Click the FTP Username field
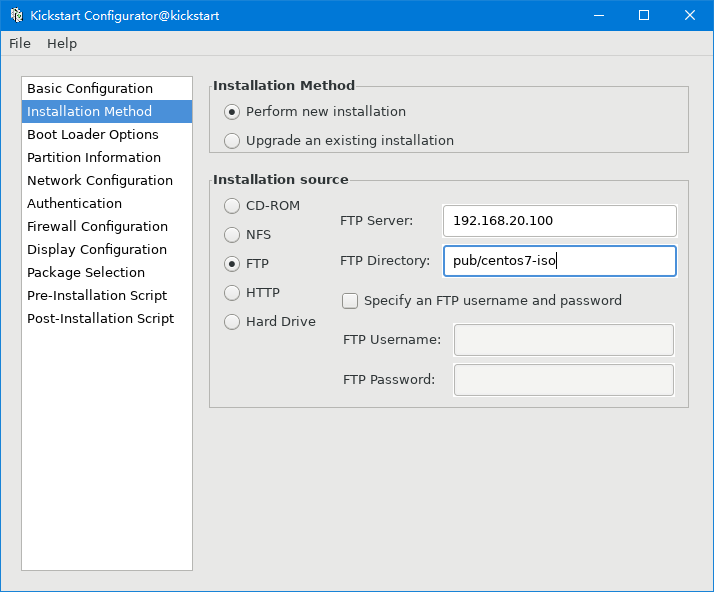This screenshot has width=714, height=592. (x=564, y=340)
